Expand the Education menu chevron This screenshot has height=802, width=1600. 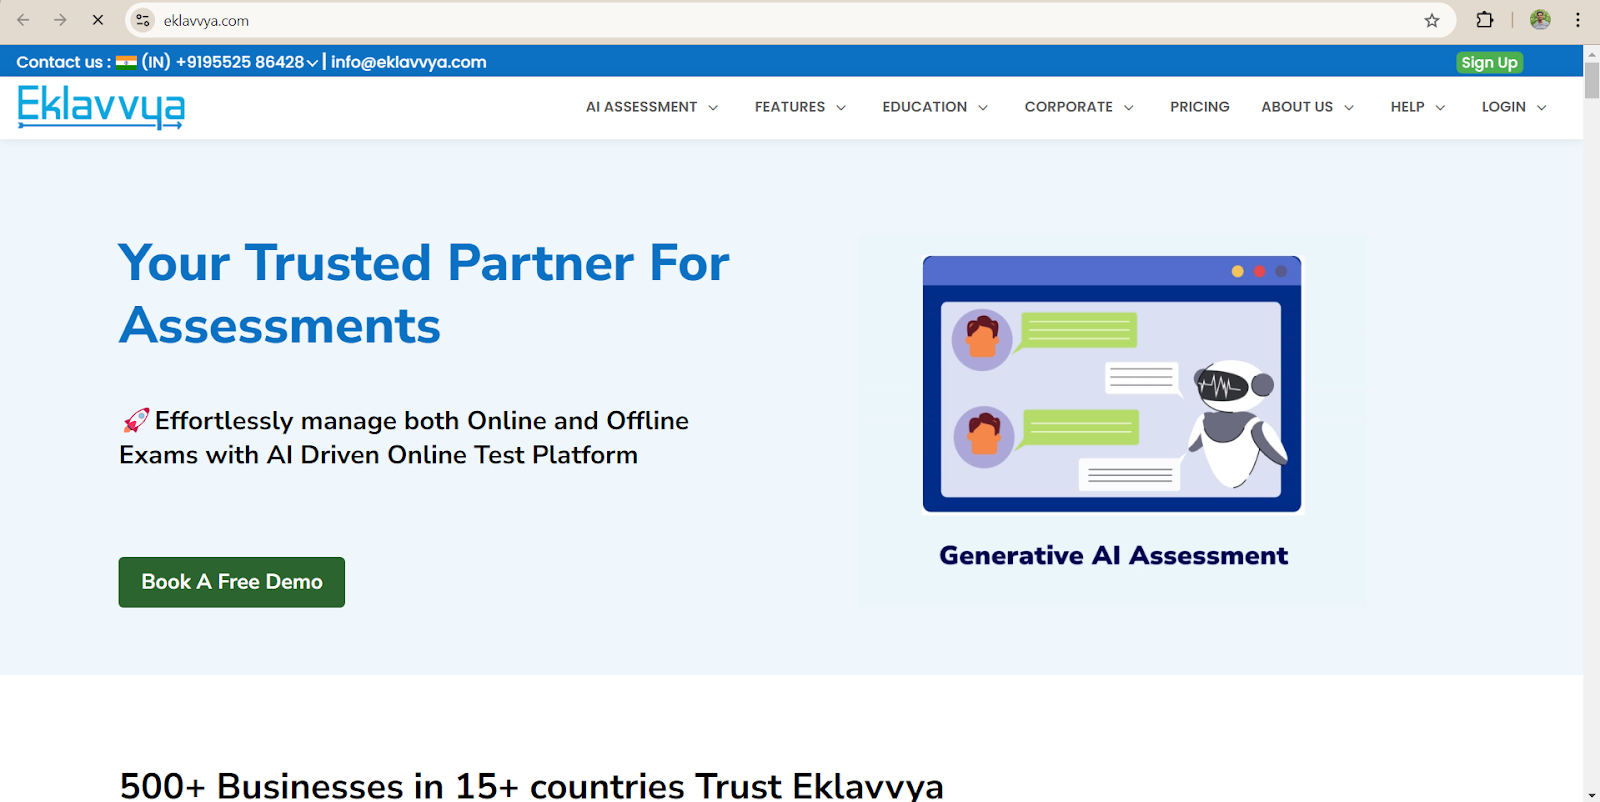coord(983,108)
